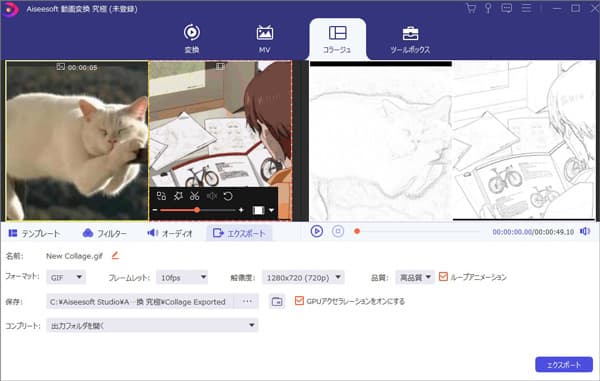The height and width of the screenshot is (381, 600).
Task: Click the blue エクスポート button
Action: (564, 365)
